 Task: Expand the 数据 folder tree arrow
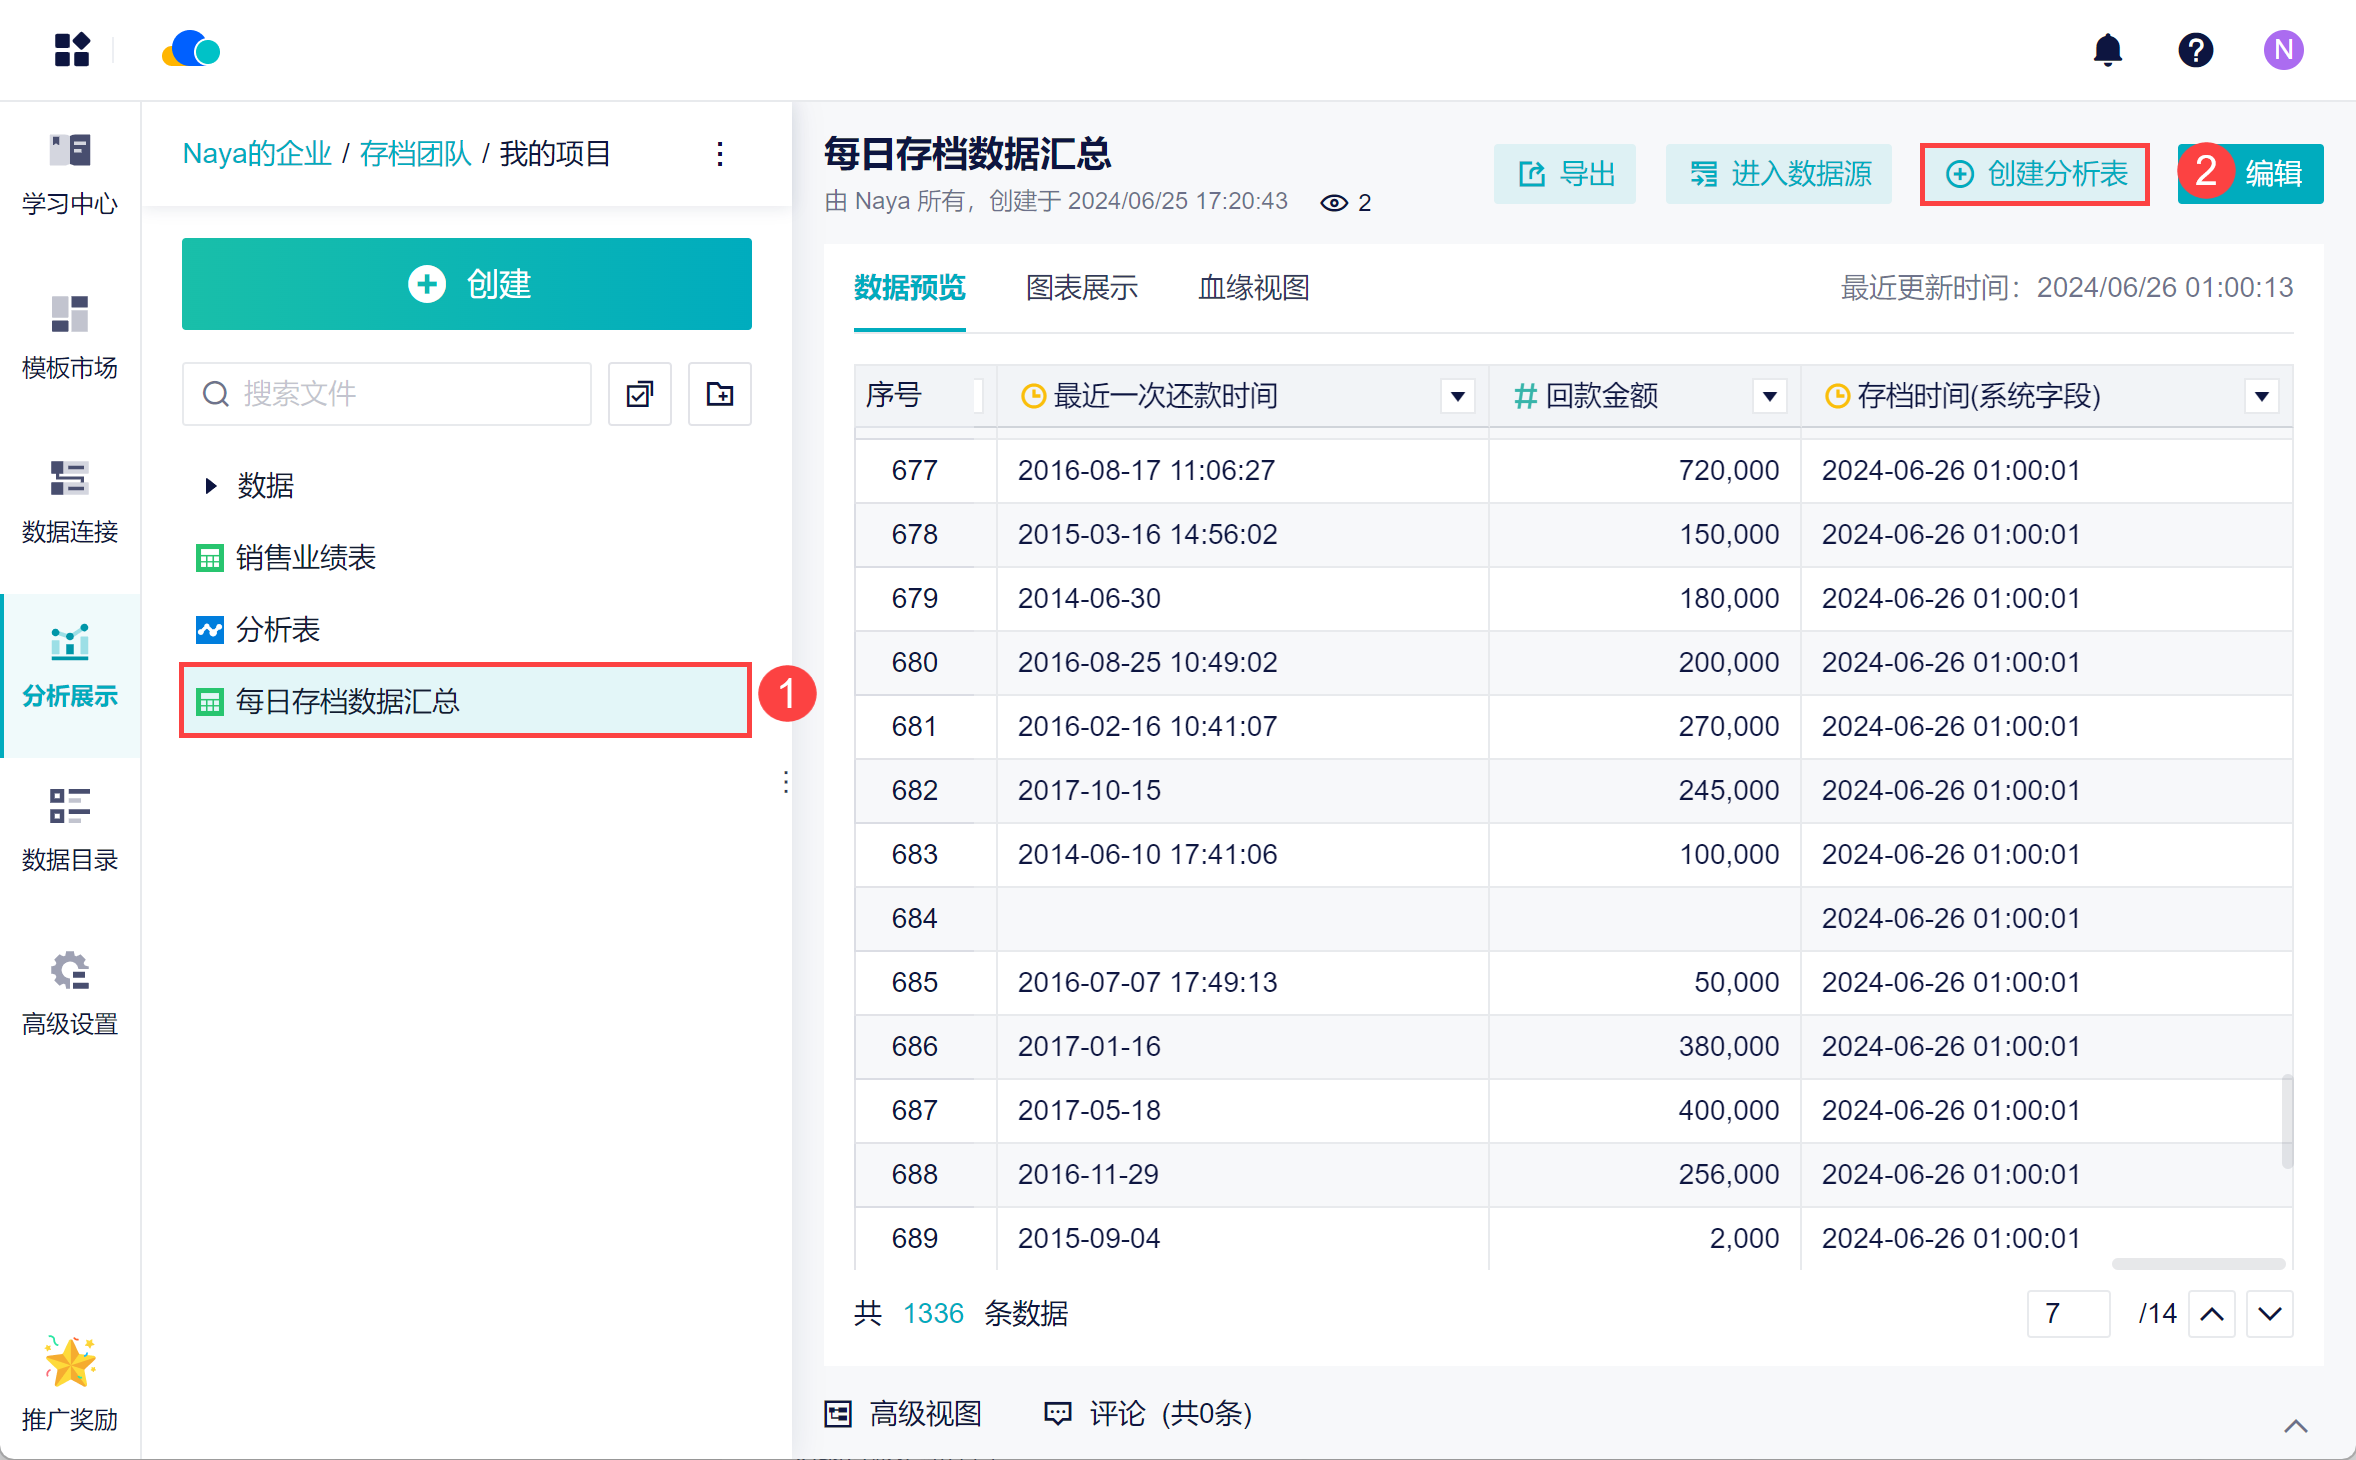(x=210, y=486)
